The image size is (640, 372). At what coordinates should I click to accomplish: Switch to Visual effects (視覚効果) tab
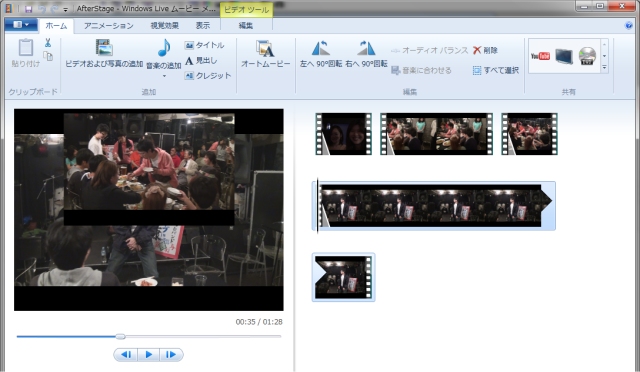(x=164, y=26)
